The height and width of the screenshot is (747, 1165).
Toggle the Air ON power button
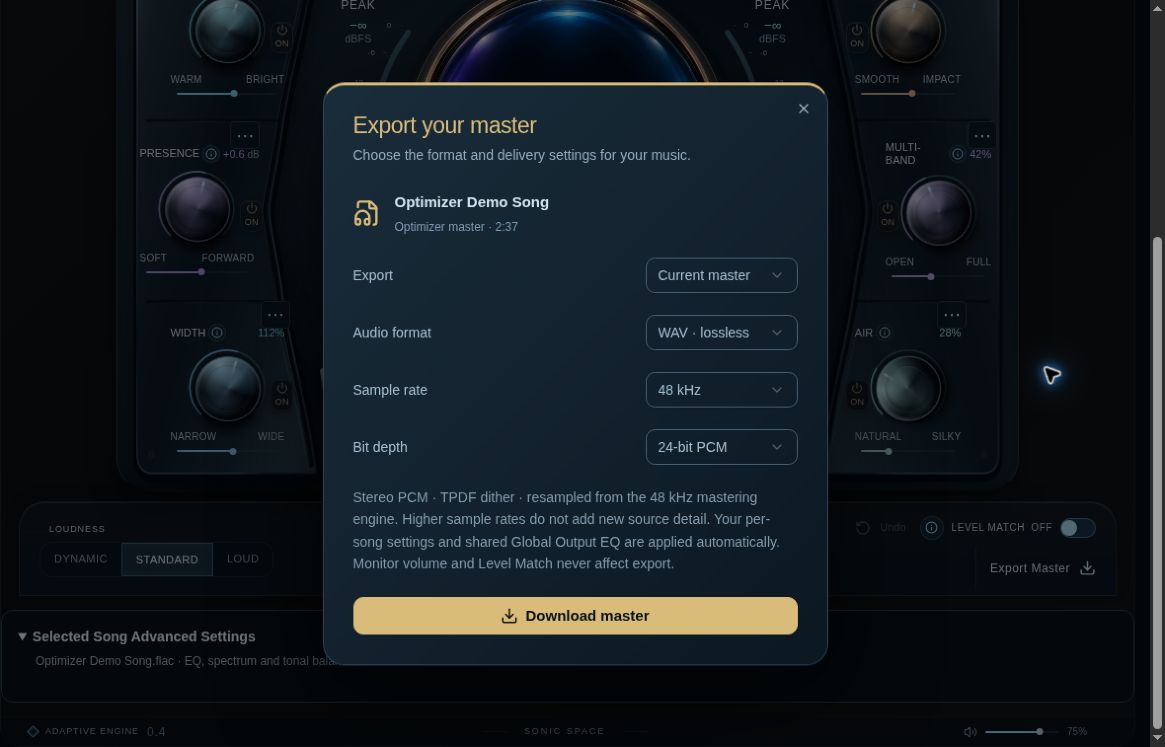(x=857, y=394)
